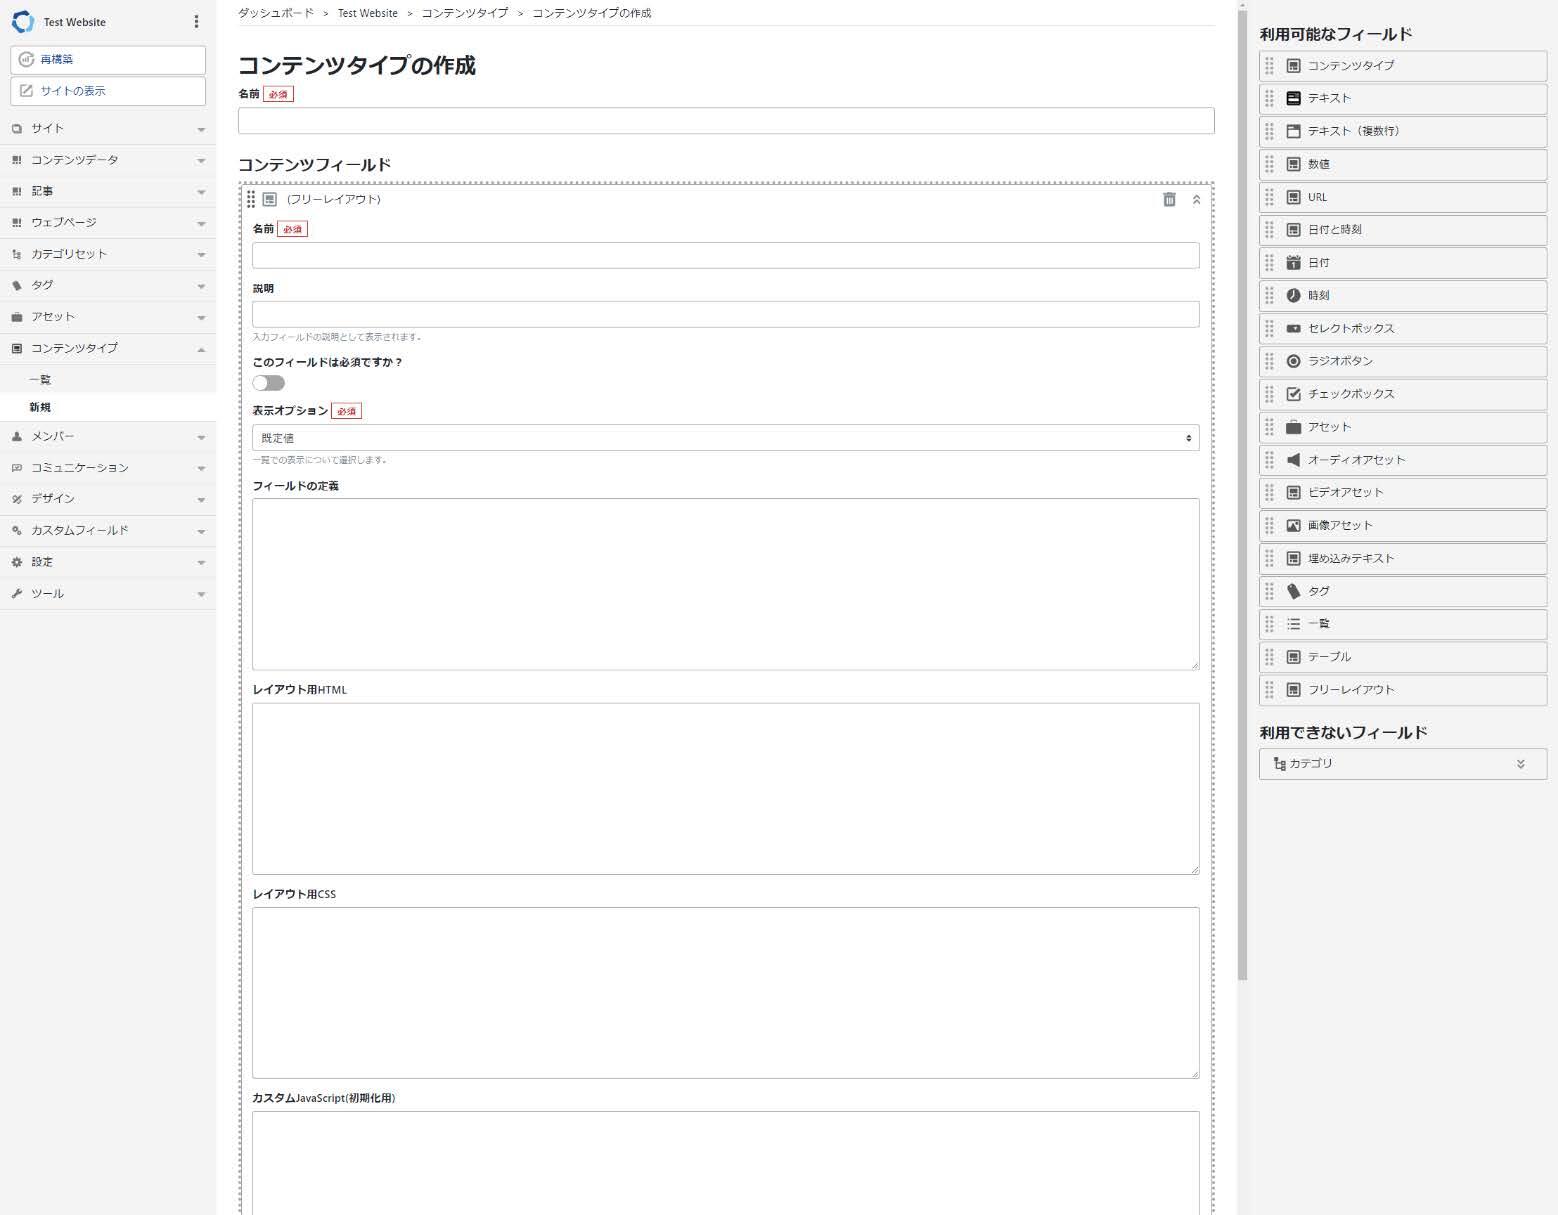Click the 時刻 clock icon
This screenshot has height=1215, width=1558.
click(x=1293, y=295)
